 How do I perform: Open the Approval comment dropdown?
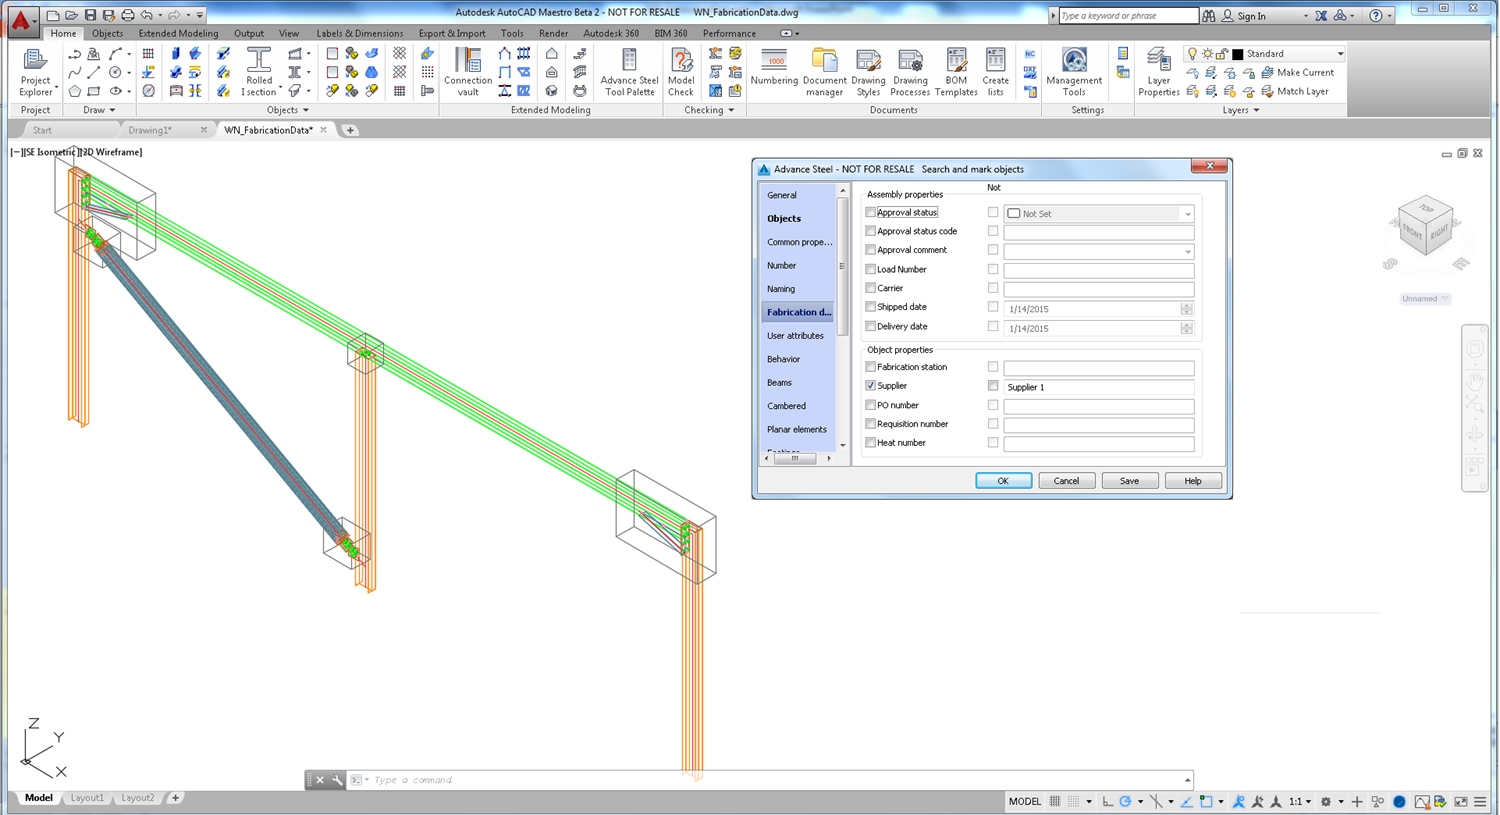point(1099,251)
